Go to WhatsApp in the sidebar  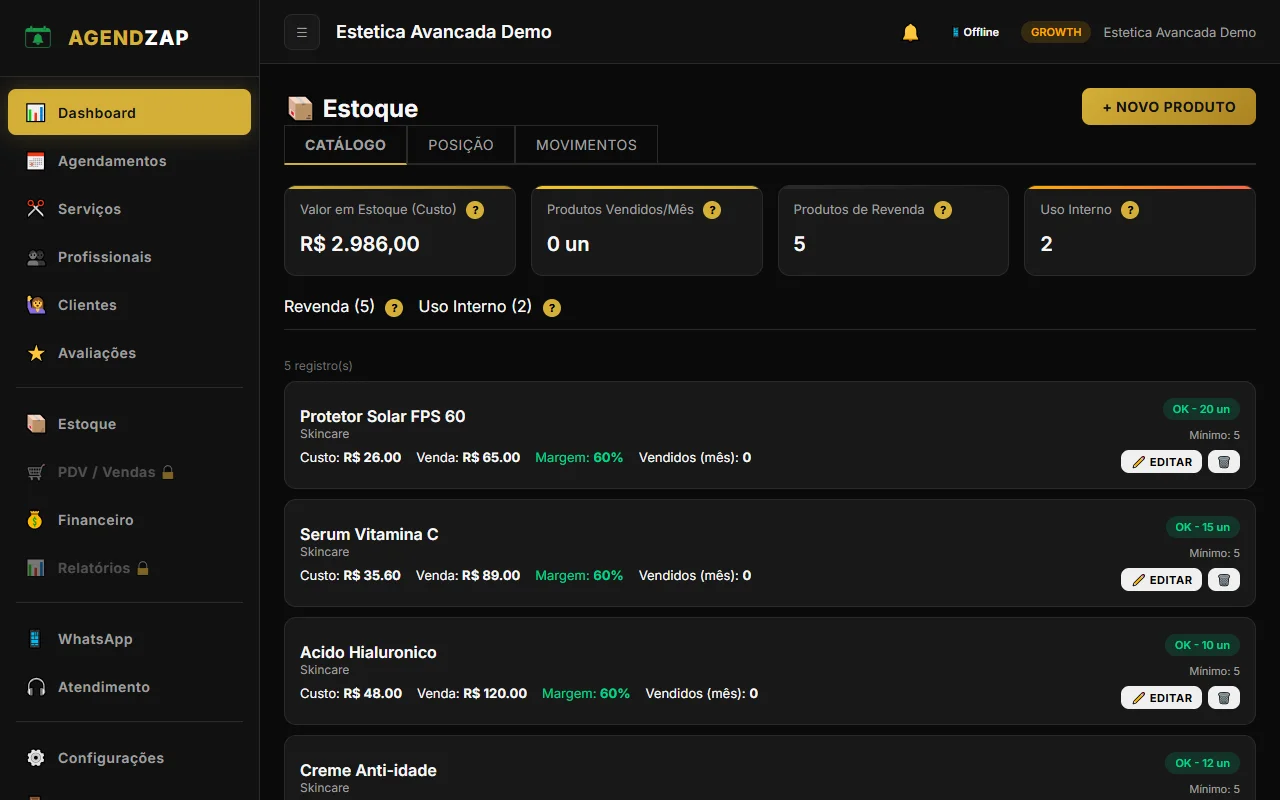point(95,639)
